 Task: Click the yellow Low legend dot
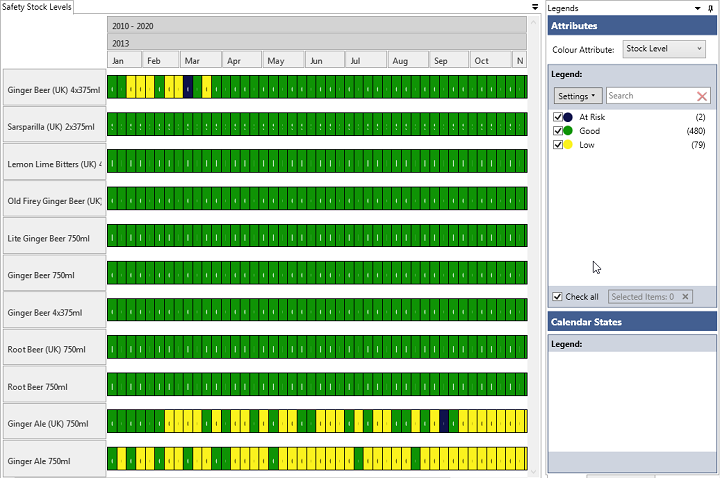tap(568, 145)
